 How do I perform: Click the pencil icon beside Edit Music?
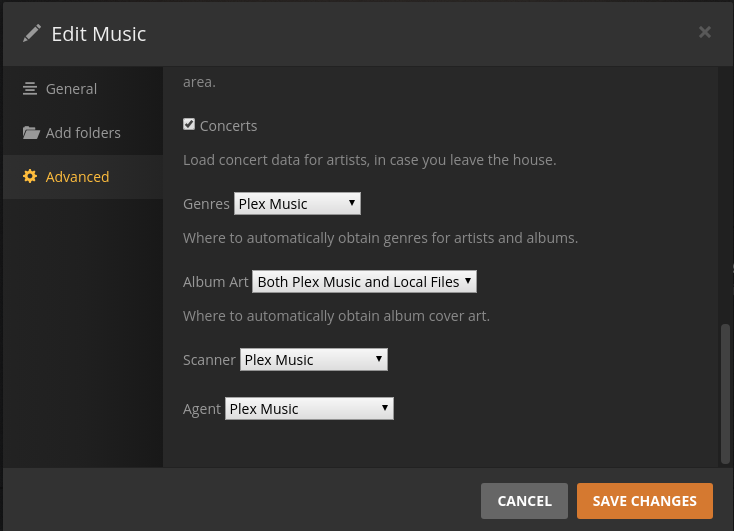tap(32, 33)
